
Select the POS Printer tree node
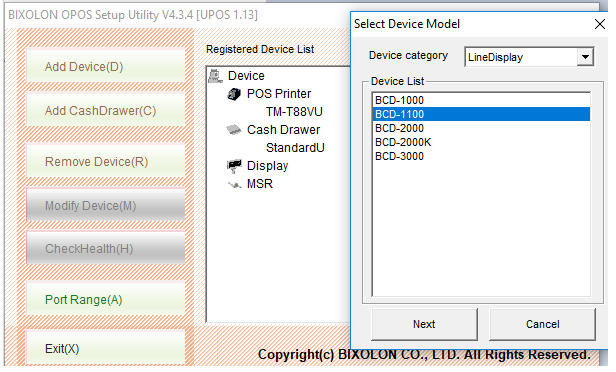point(279,93)
